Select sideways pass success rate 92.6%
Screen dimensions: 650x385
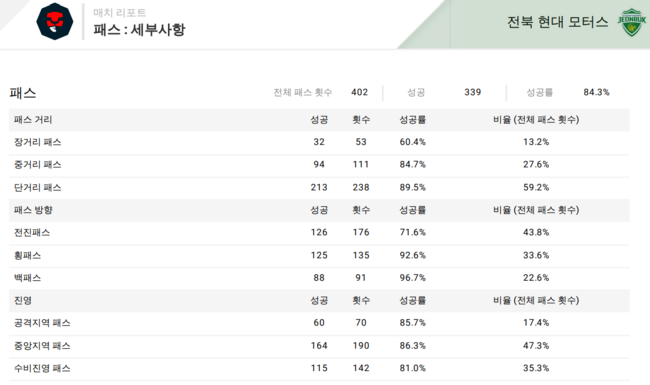(412, 255)
